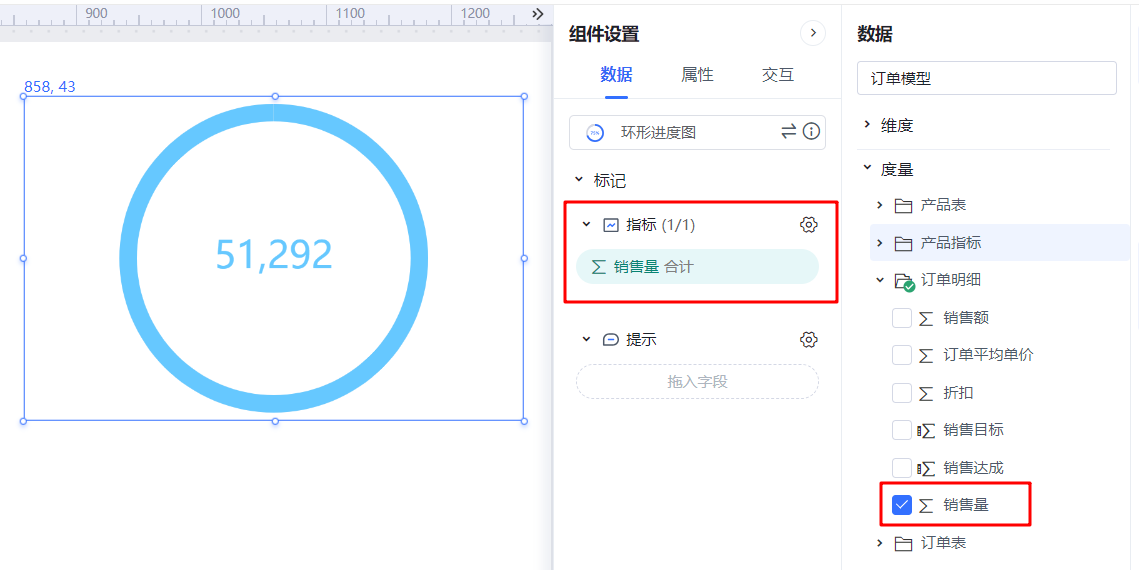Click the 拖入字段 drop zone
1139x570 pixels.
point(697,381)
